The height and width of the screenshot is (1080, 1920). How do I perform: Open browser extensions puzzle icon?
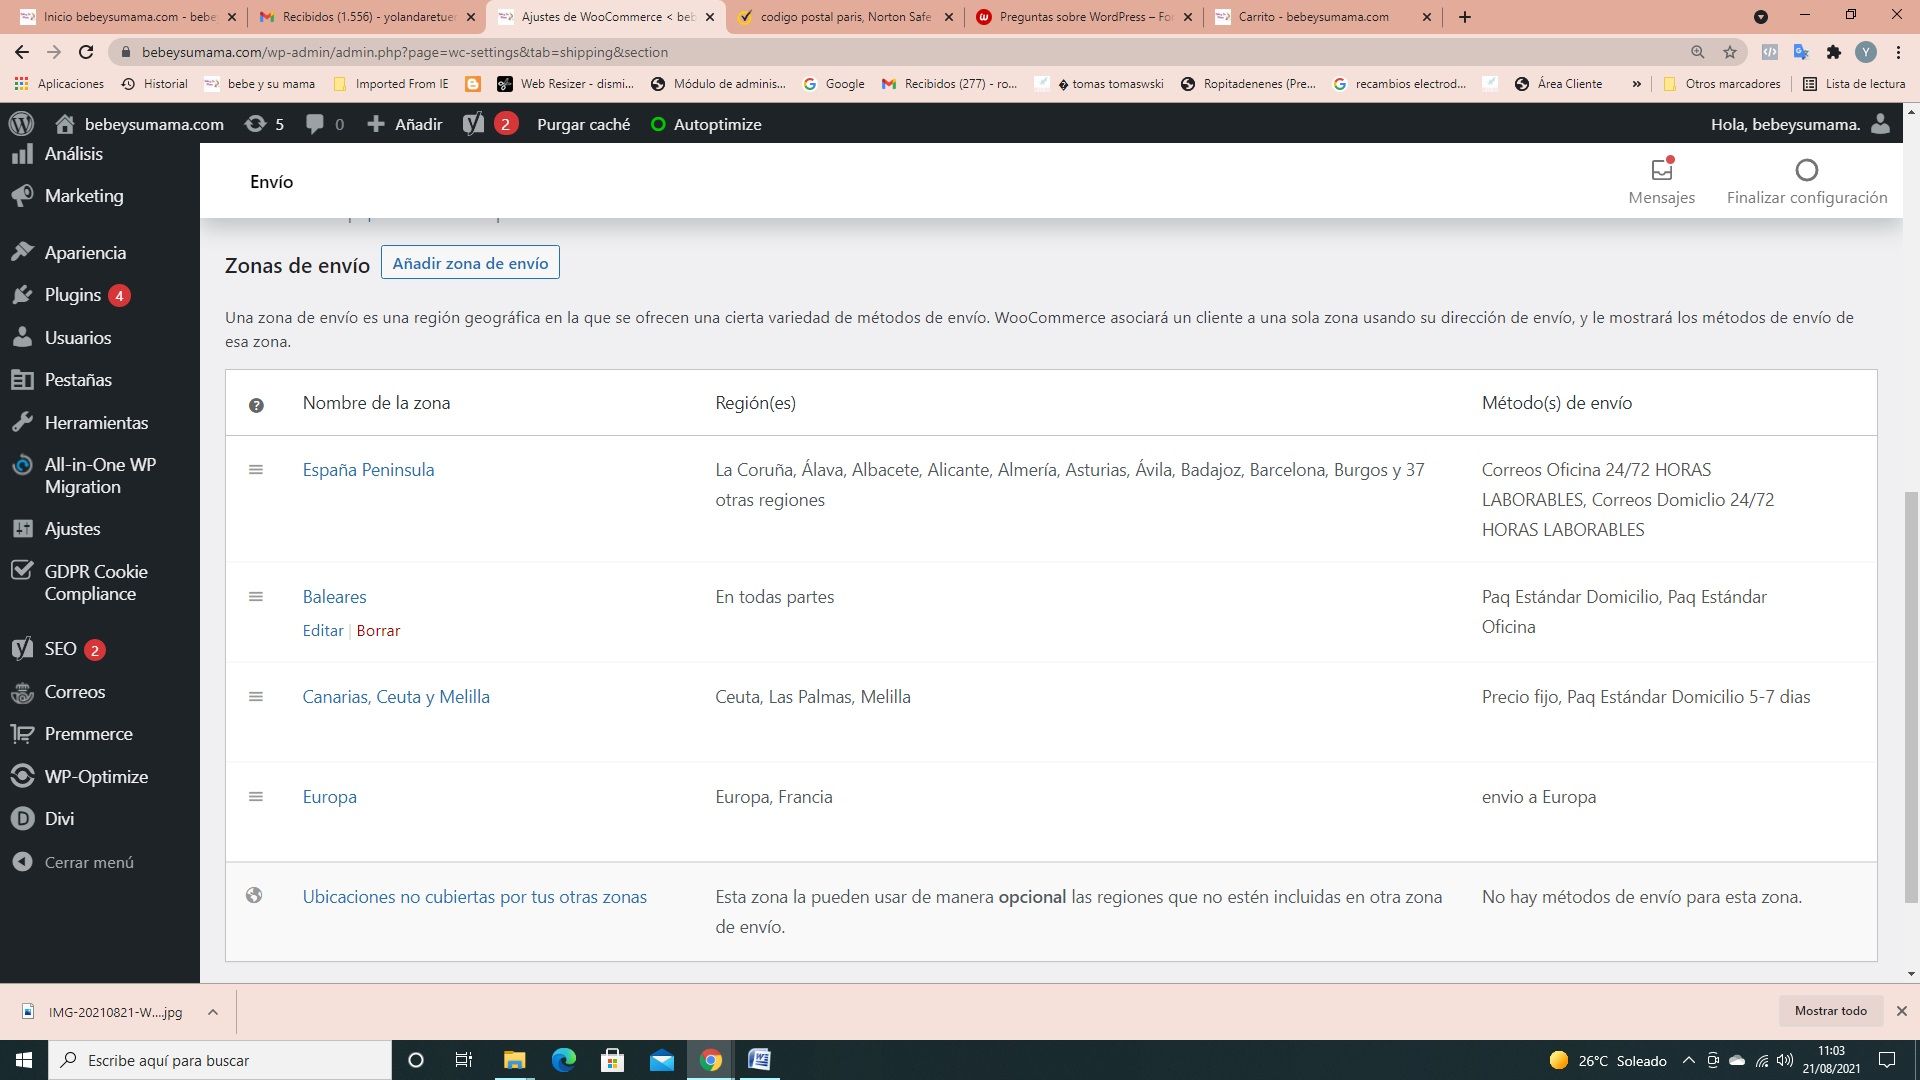click(1833, 52)
